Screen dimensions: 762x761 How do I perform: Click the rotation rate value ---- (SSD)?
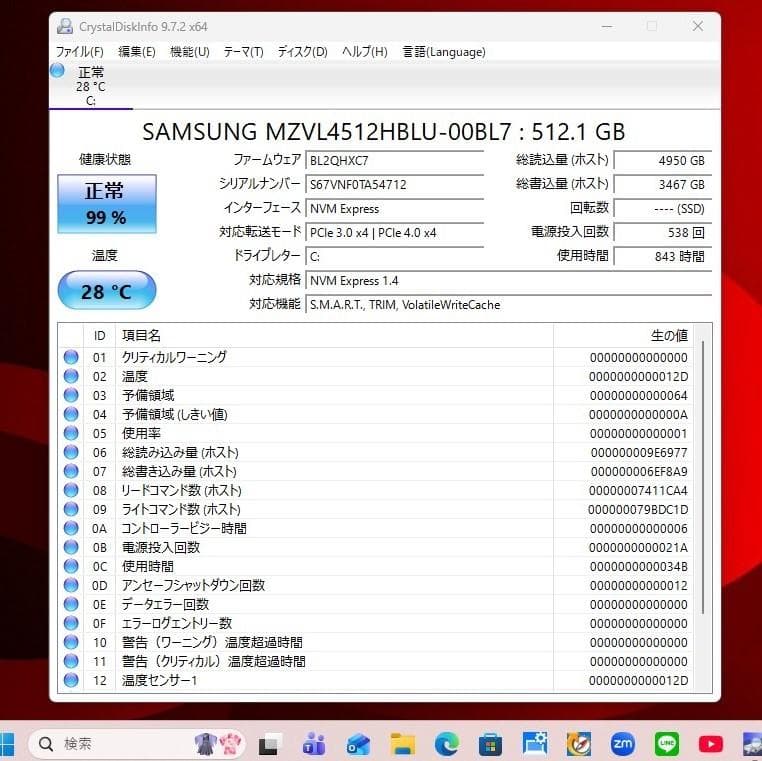[x=663, y=208]
